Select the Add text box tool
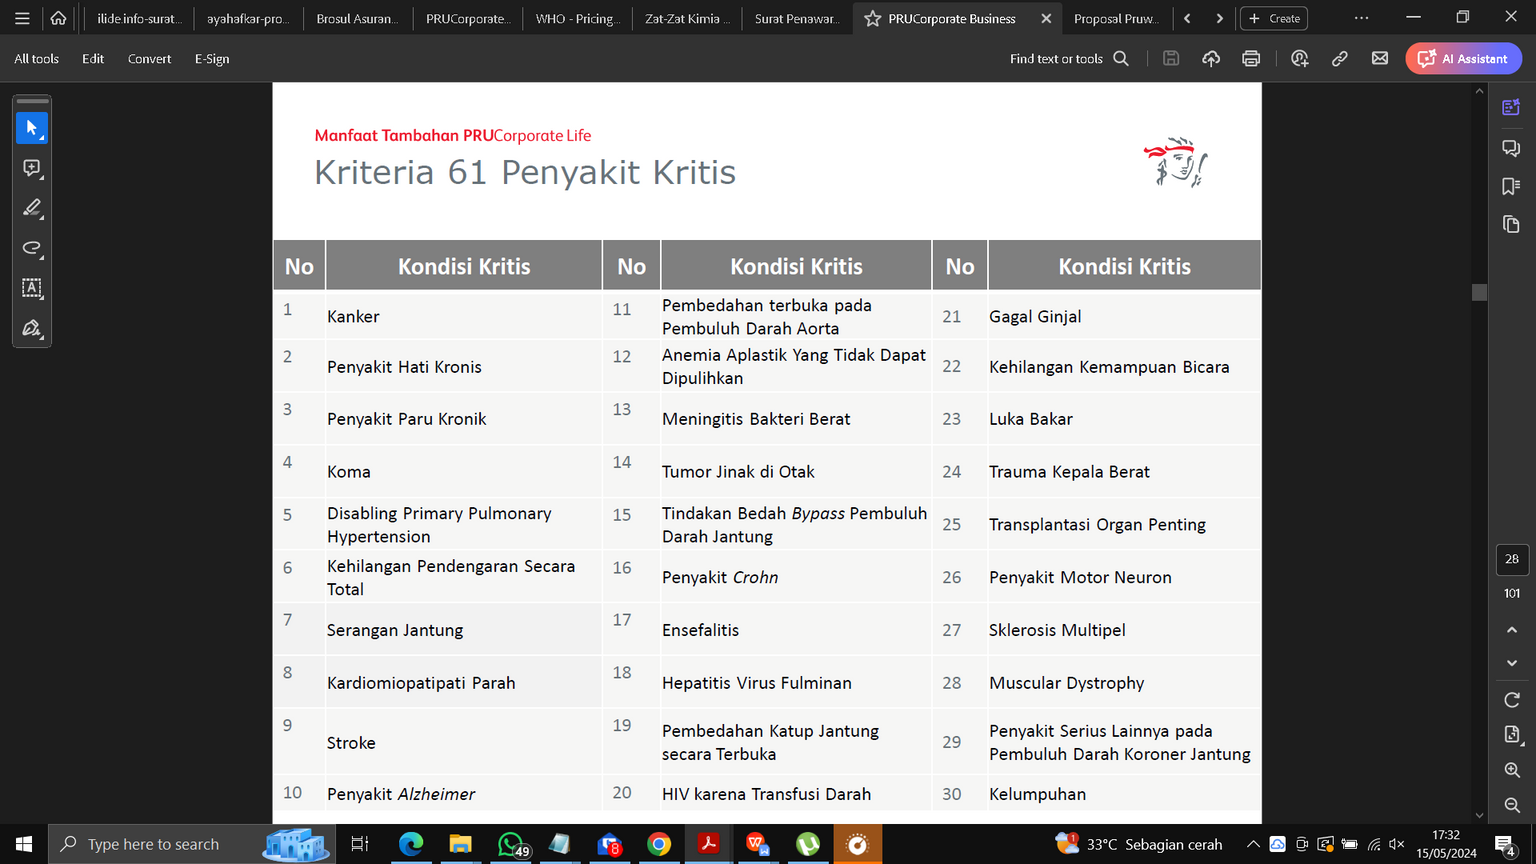 coord(32,288)
